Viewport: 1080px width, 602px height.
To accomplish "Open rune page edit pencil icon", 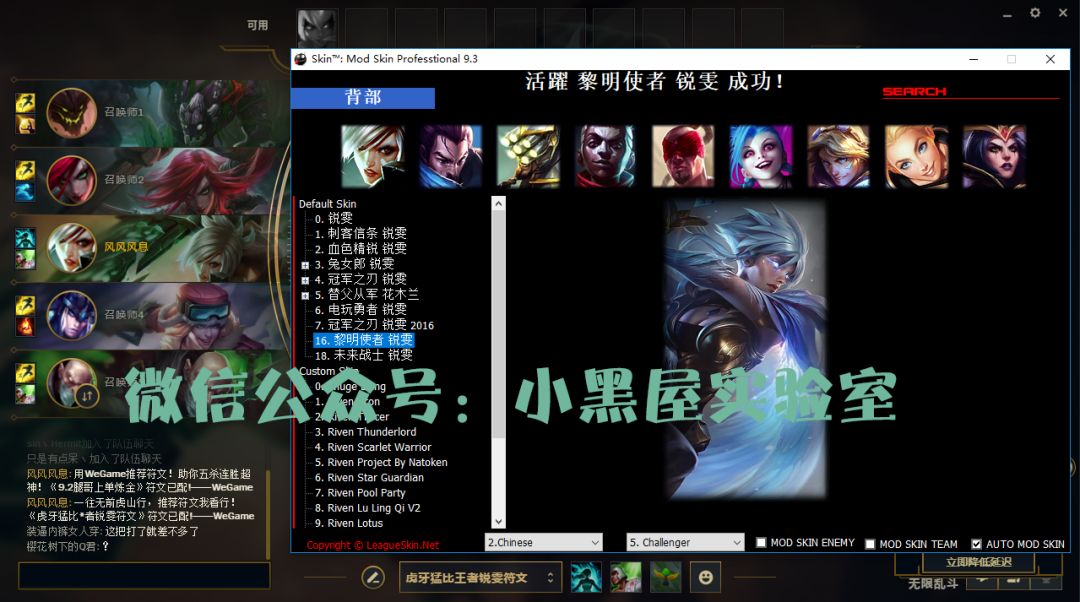I will tap(373, 577).
